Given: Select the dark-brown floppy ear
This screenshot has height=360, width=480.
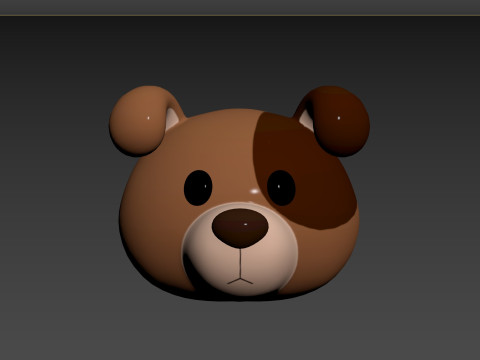Looking at the screenshot, I should click(x=337, y=121).
